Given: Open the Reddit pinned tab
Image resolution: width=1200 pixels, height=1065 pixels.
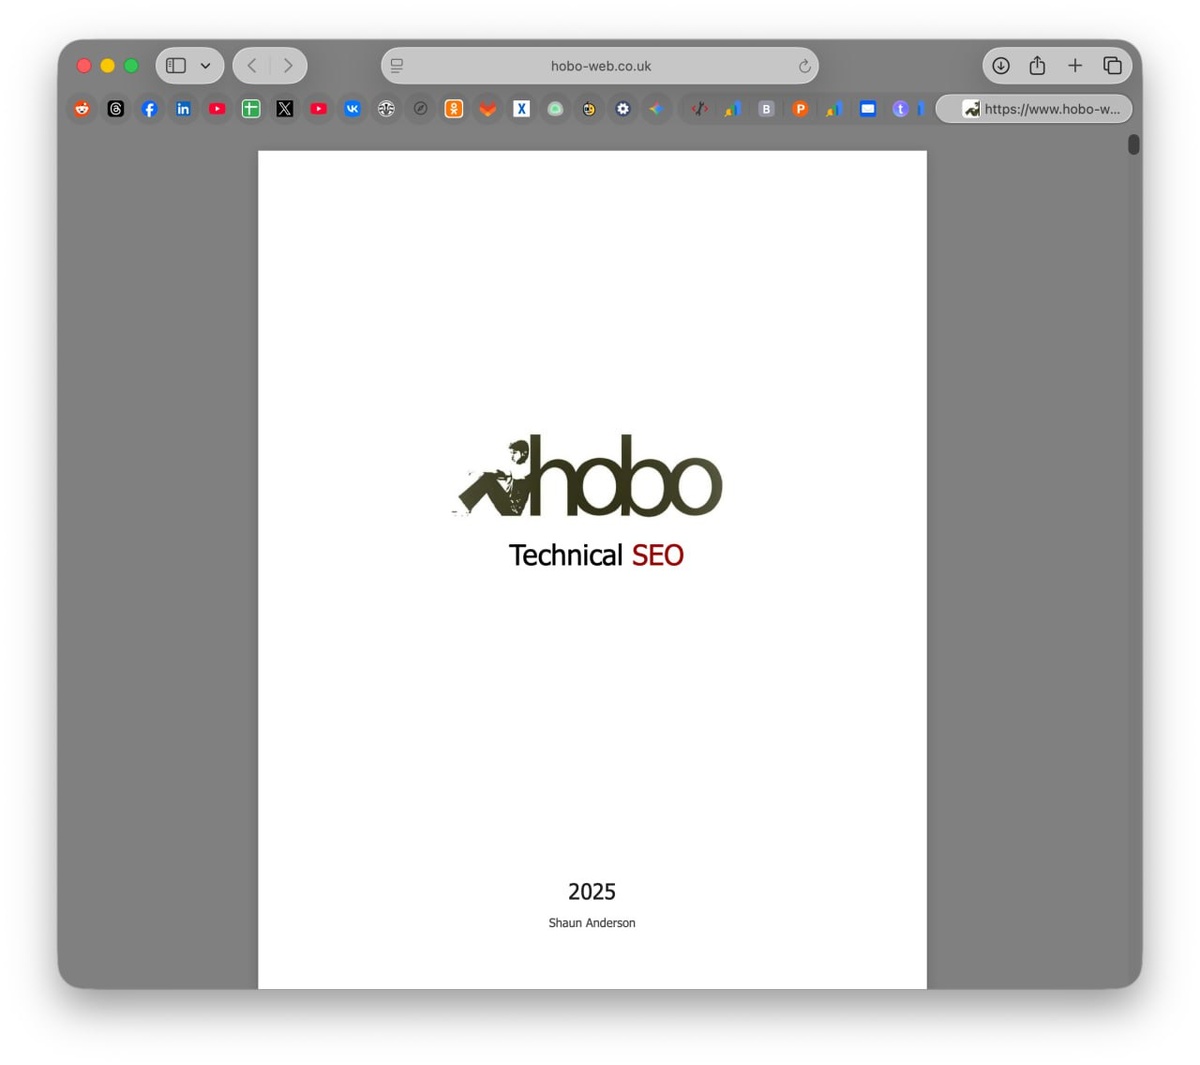Looking at the screenshot, I should 82,109.
